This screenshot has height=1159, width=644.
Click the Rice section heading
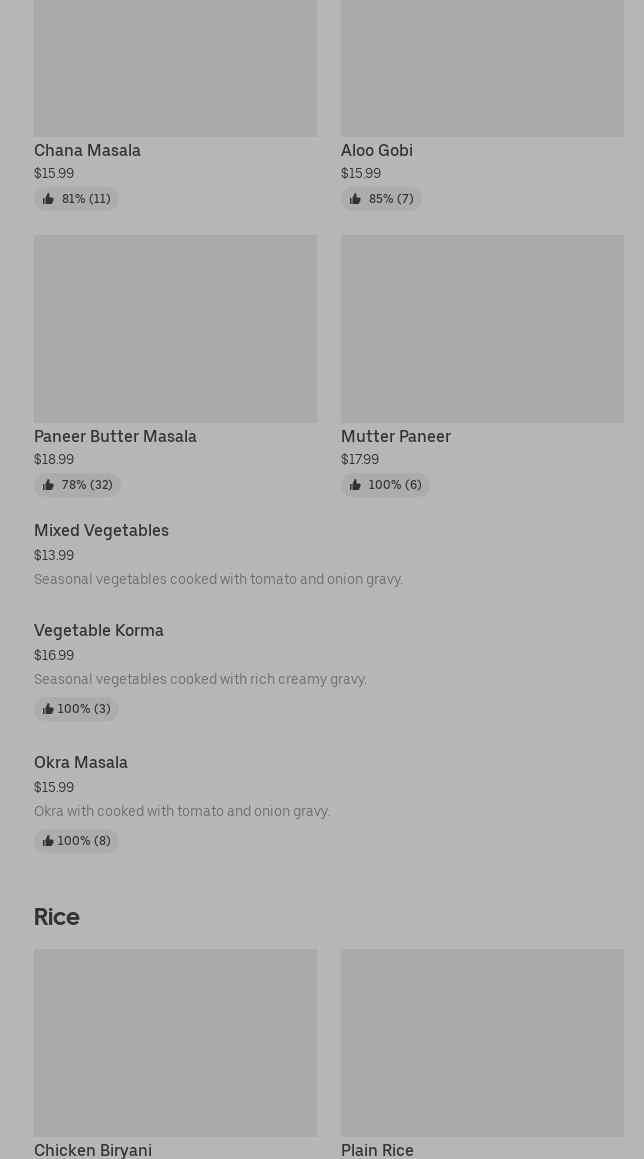(x=56, y=916)
